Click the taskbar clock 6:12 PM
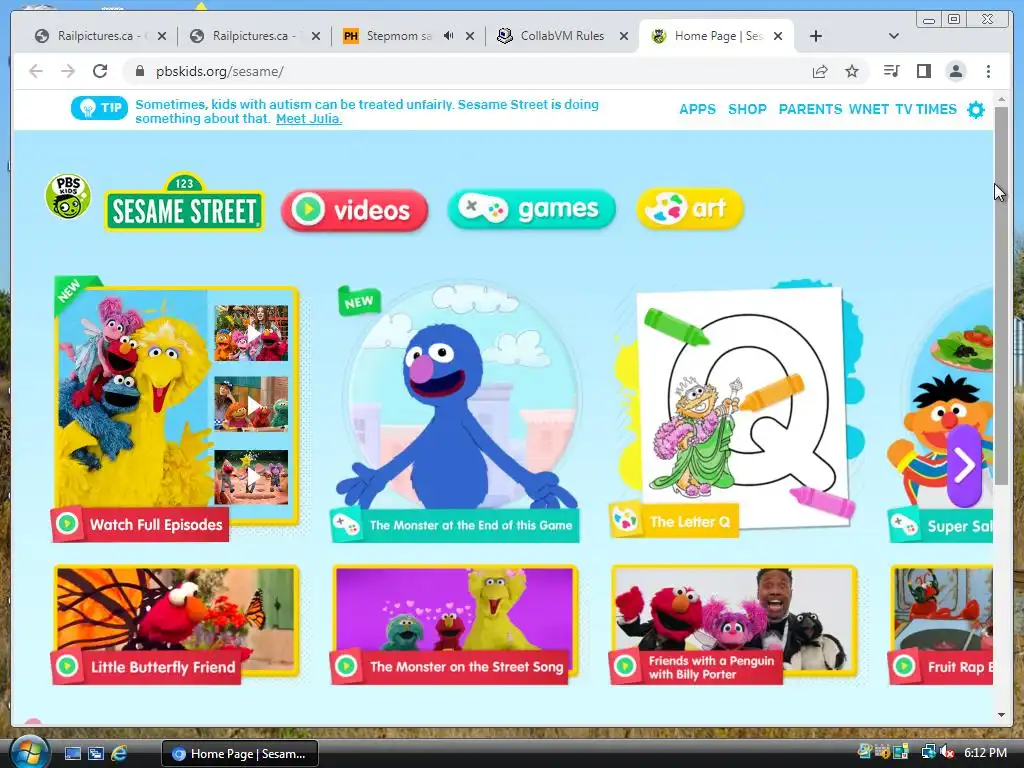 (x=985, y=752)
